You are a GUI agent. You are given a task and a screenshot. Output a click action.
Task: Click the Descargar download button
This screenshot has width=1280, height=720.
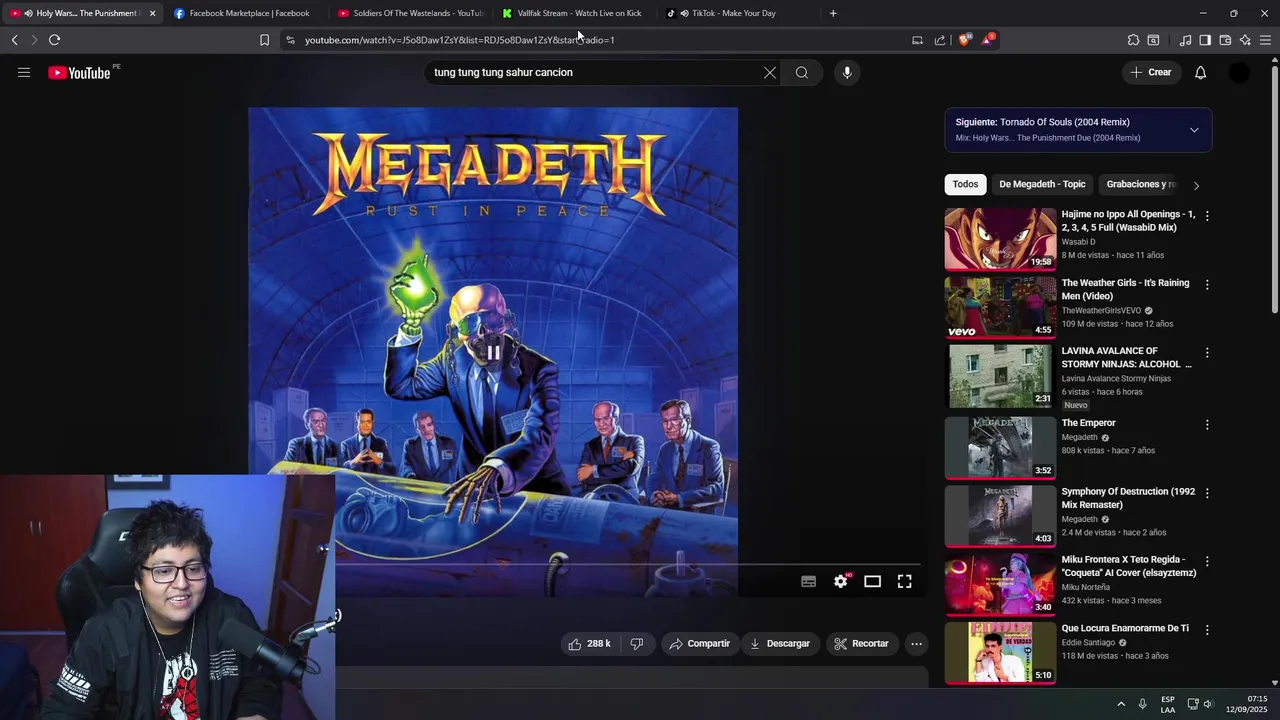[780, 643]
